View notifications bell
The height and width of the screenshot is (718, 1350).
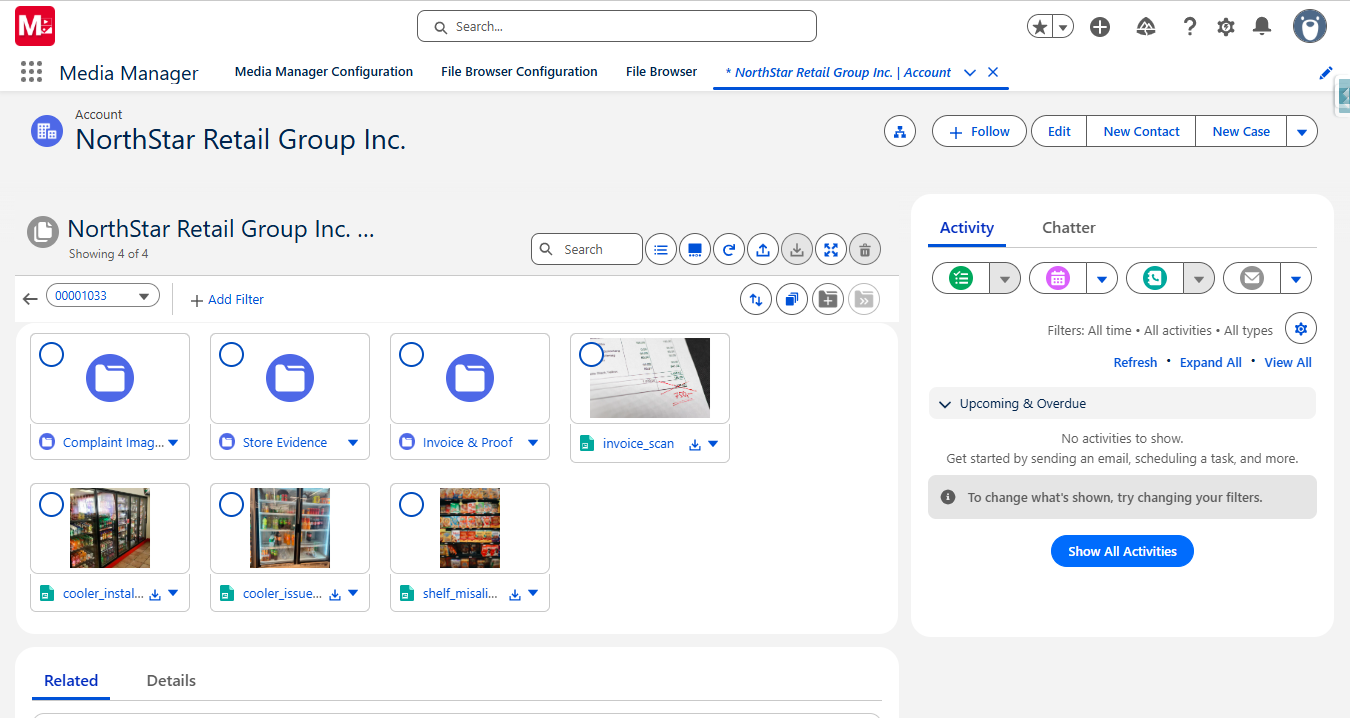coord(1263,27)
